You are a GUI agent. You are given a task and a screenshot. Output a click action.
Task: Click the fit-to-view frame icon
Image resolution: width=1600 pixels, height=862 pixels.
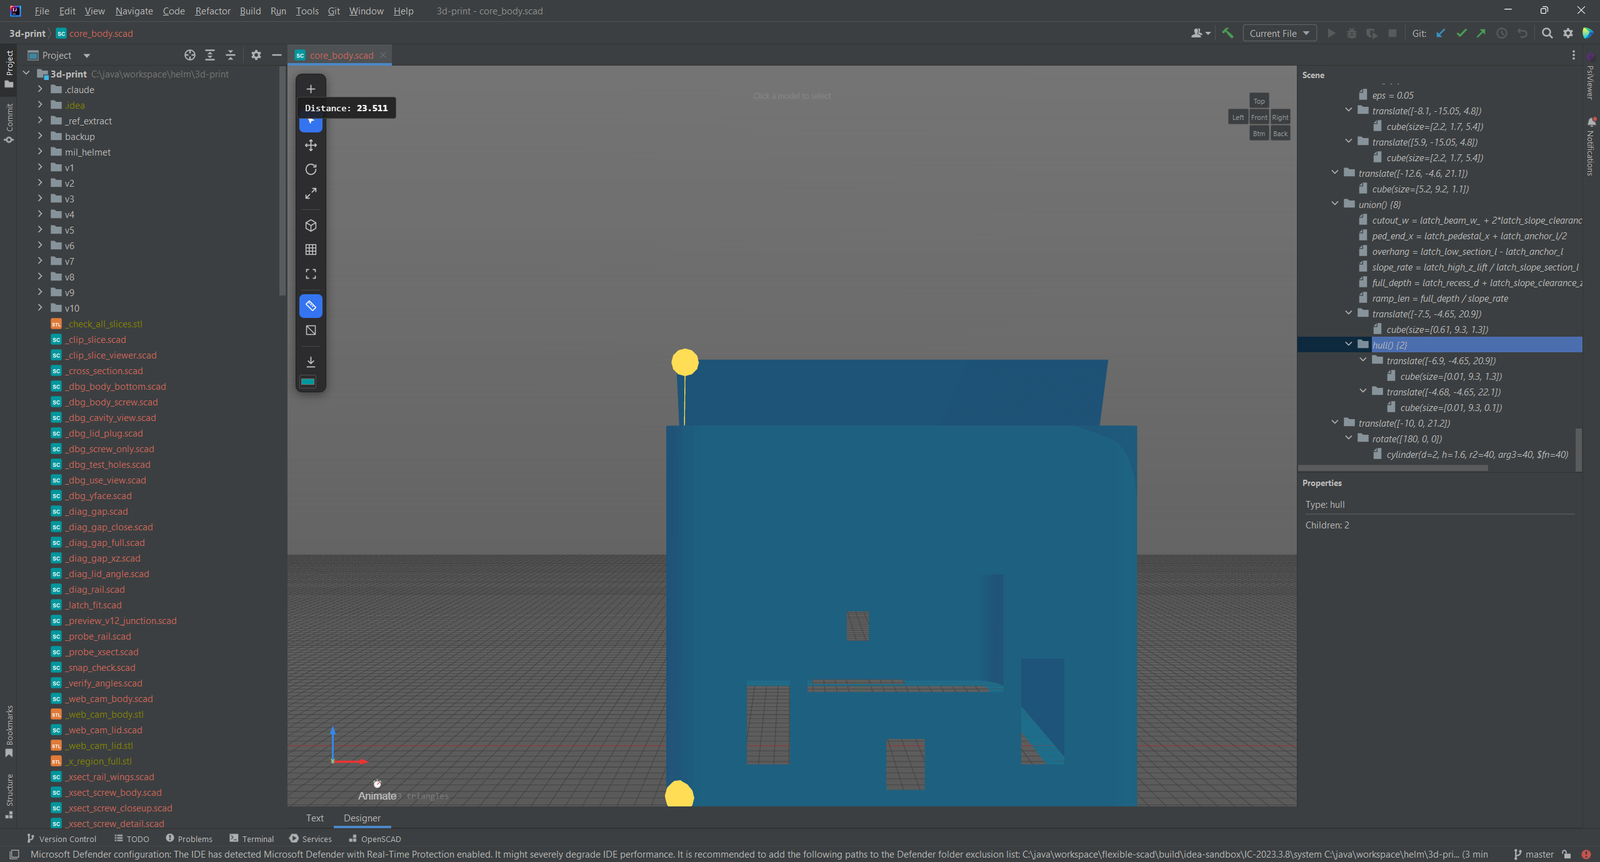pyautogui.click(x=311, y=274)
